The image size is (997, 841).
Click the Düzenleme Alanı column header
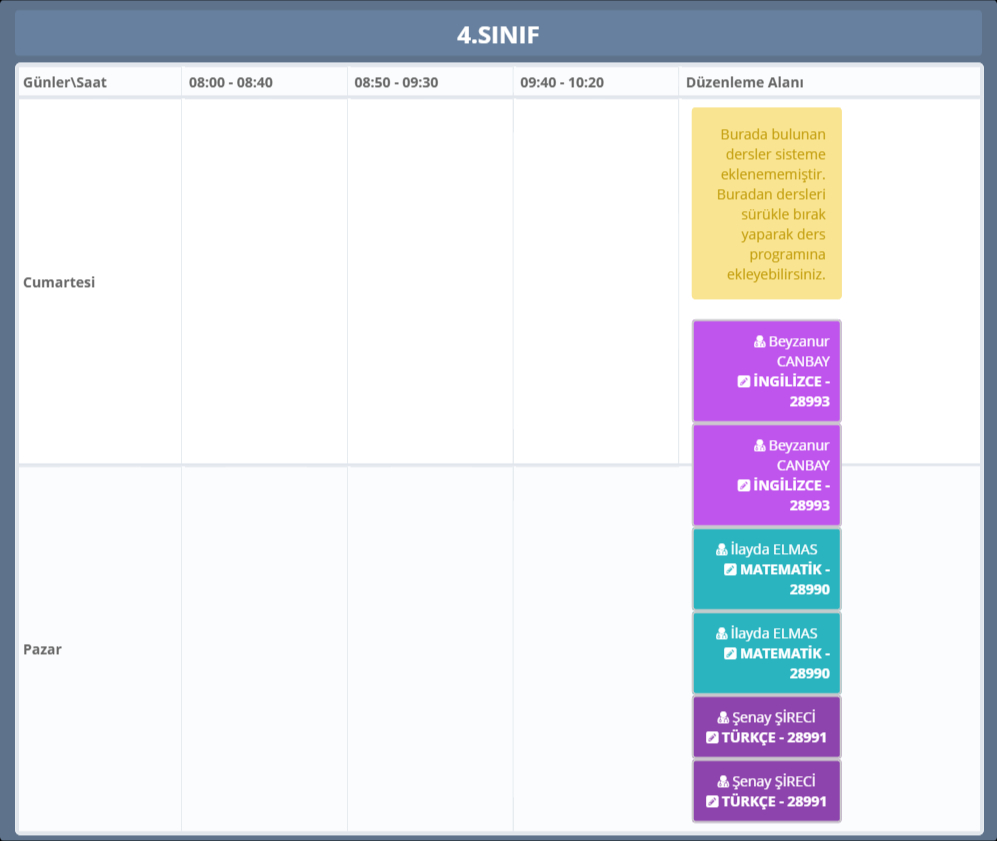point(744,82)
